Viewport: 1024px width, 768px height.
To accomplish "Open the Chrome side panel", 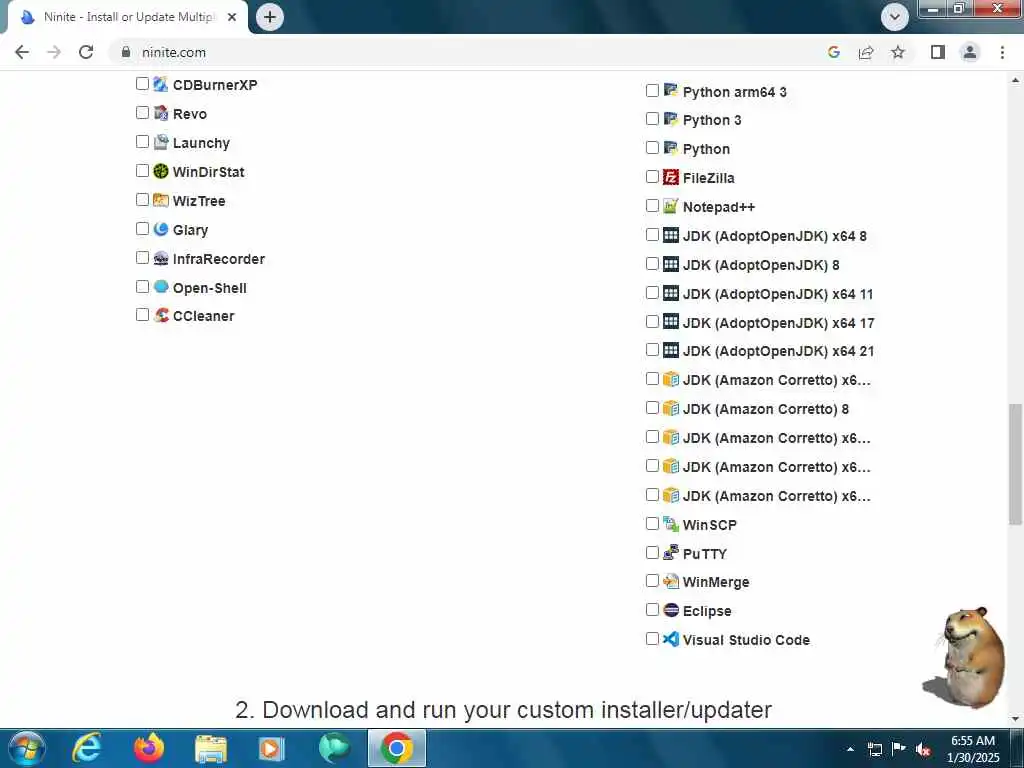I will pos(938,52).
